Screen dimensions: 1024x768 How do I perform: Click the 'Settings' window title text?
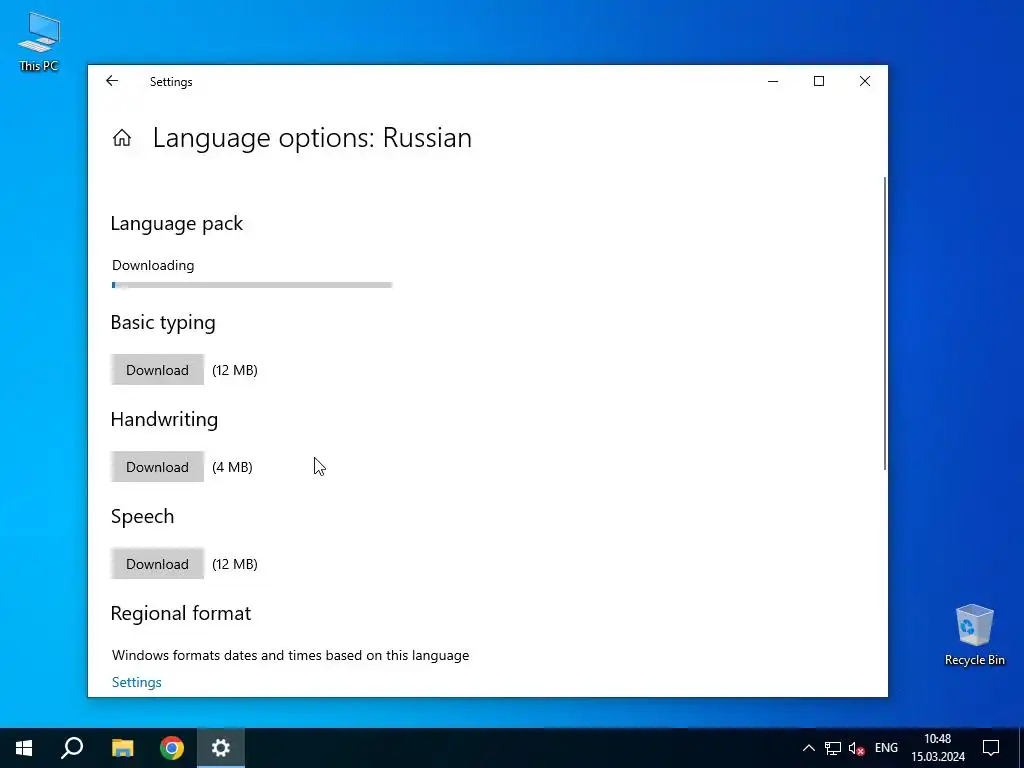[x=171, y=82]
